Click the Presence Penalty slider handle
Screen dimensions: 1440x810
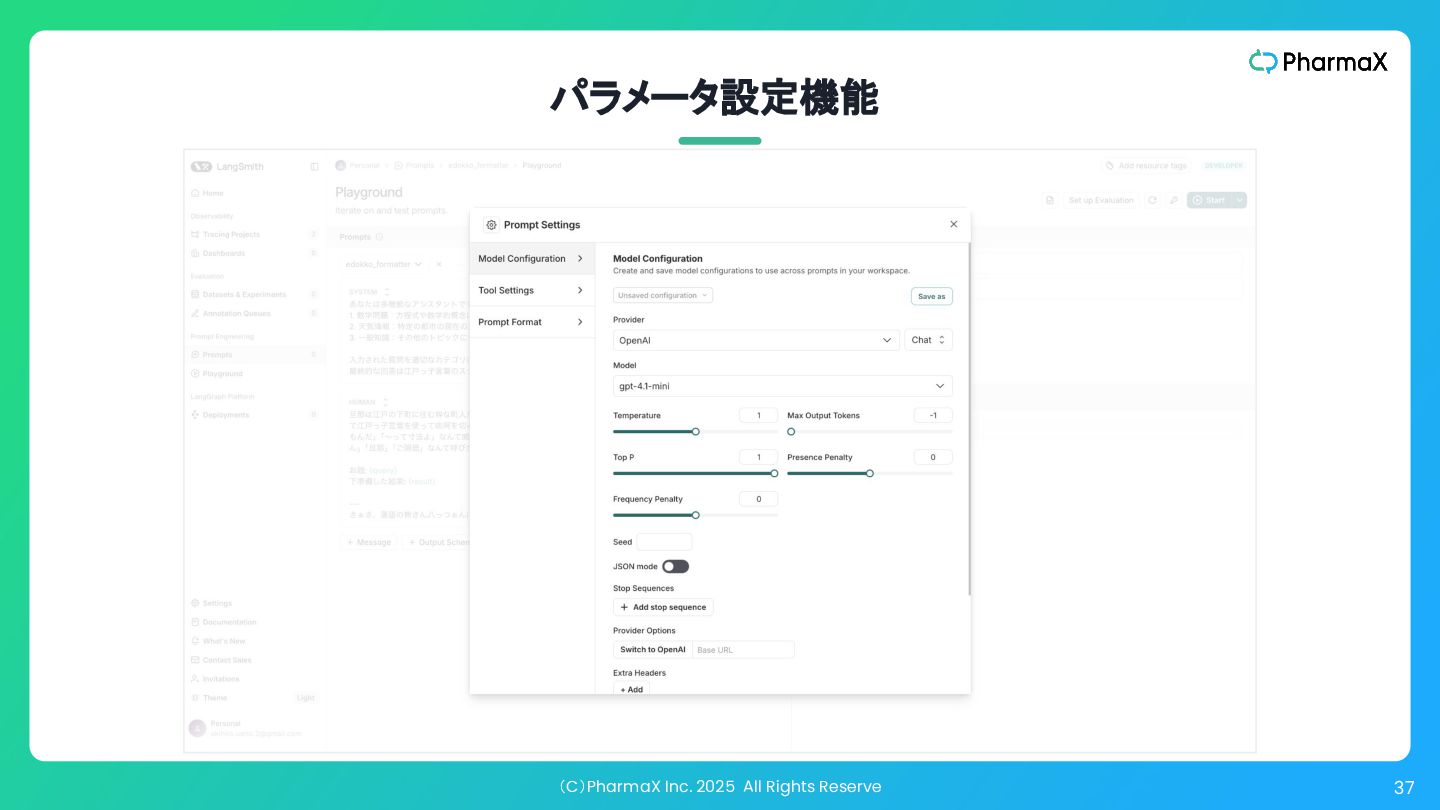(870, 474)
